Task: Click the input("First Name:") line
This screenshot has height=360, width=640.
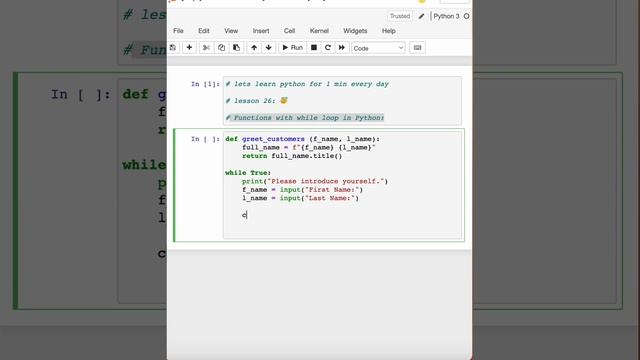Action: click(302, 190)
